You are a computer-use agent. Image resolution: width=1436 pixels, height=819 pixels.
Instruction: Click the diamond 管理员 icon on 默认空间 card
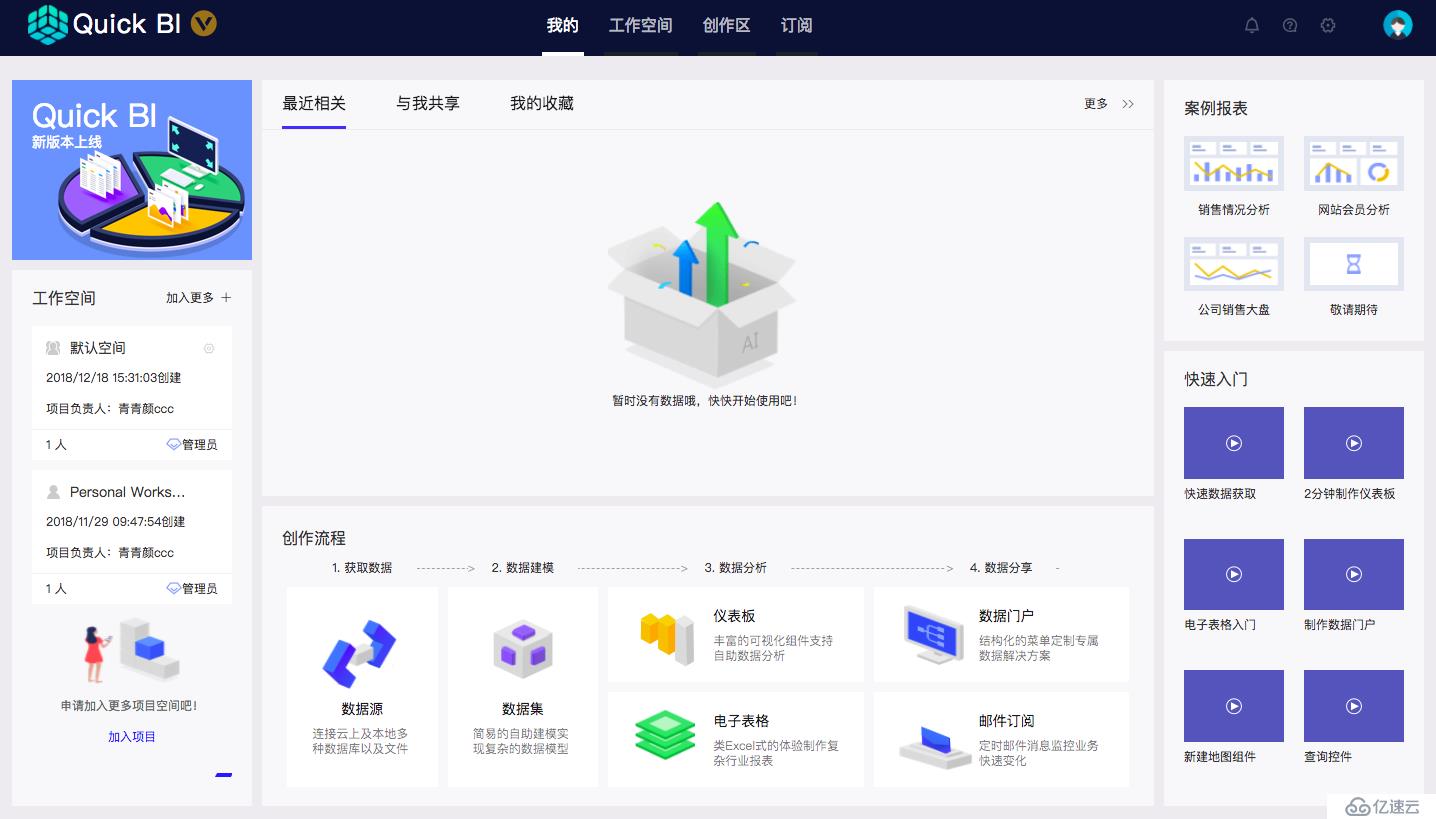pyautogui.click(x=173, y=445)
